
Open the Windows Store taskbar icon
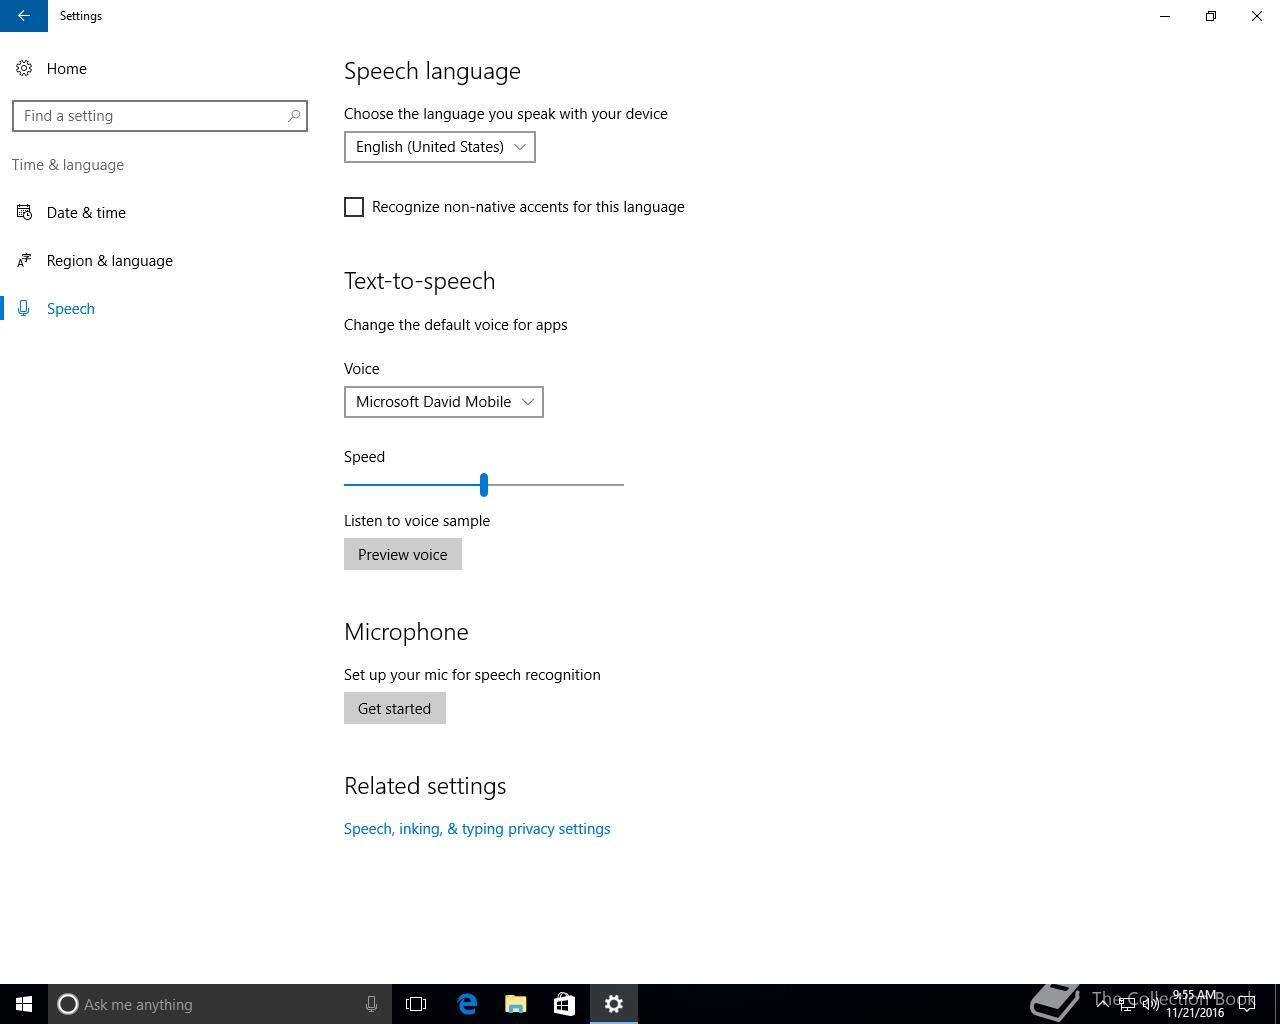(564, 1004)
